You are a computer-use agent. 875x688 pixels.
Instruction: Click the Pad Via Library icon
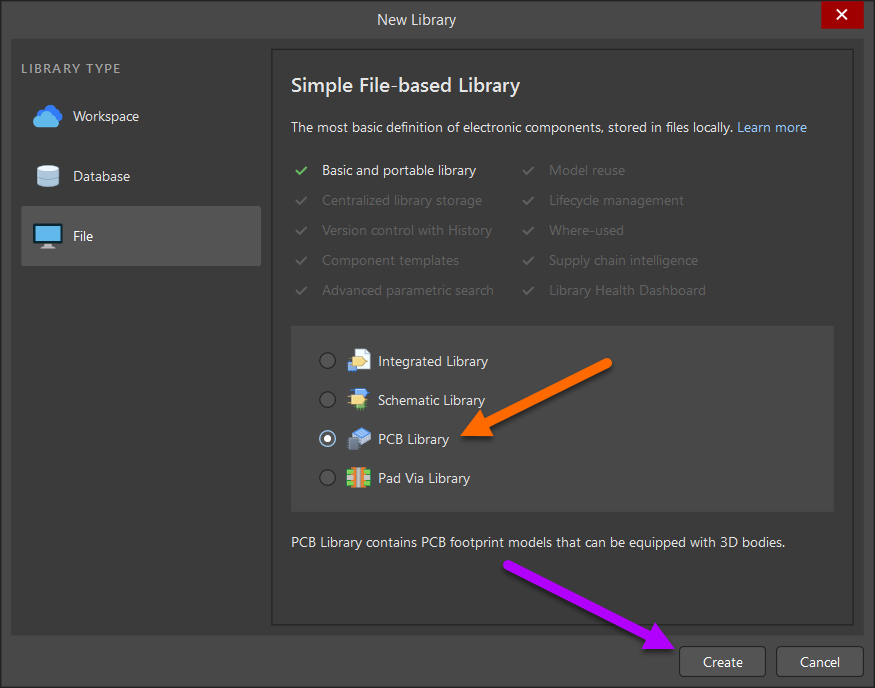click(x=358, y=478)
